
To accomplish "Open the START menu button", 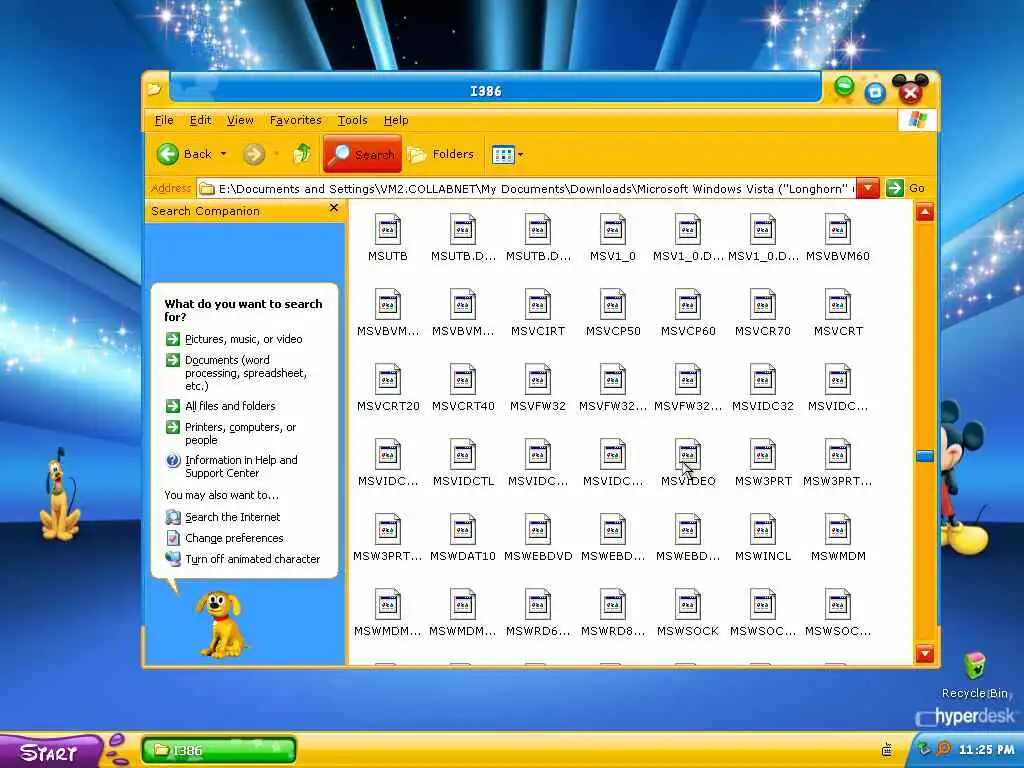I will [x=52, y=751].
